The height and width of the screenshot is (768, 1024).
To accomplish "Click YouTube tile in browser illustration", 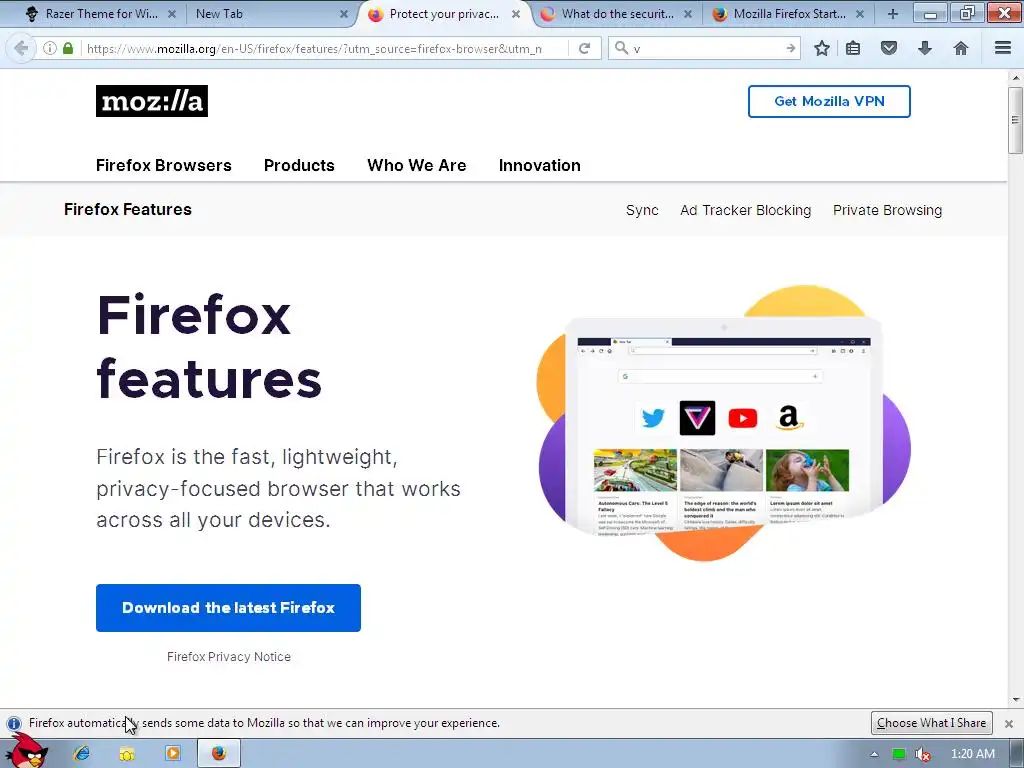I will click(x=743, y=418).
